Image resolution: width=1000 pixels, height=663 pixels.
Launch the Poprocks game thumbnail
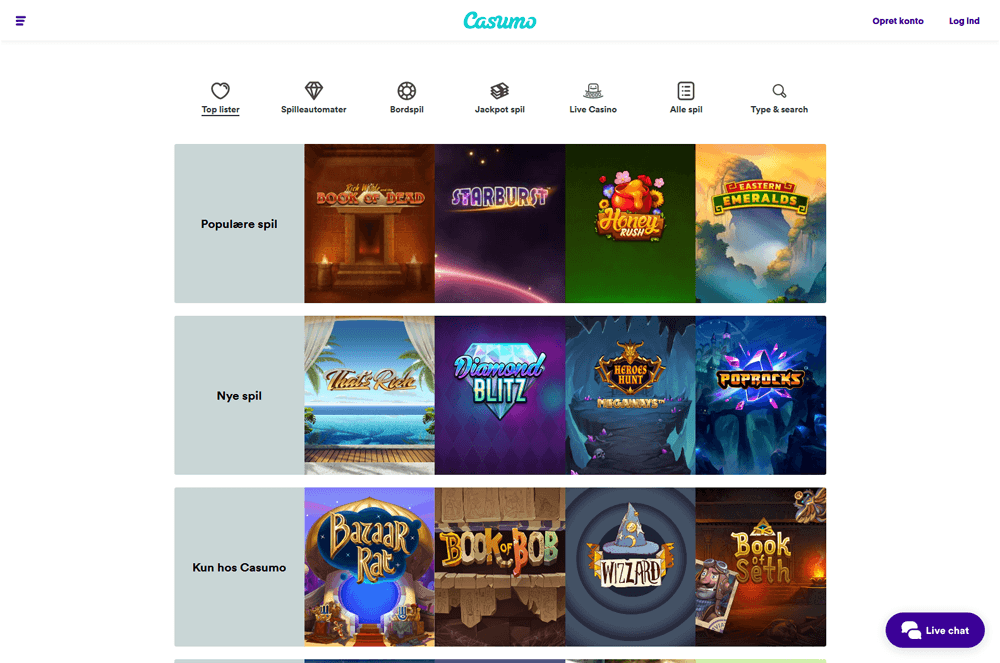(761, 395)
